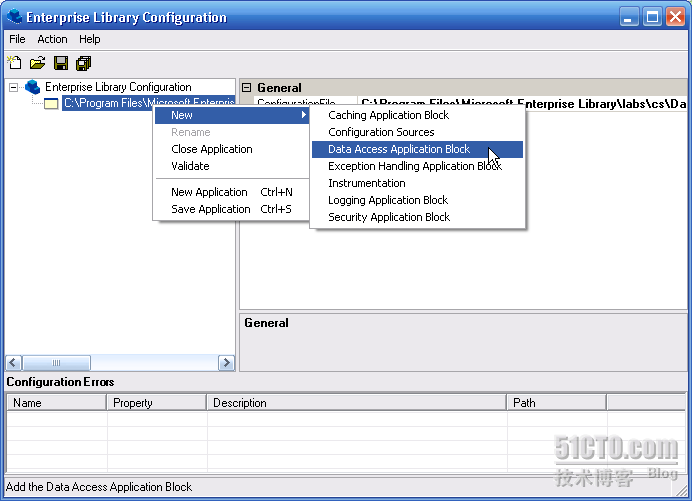Maximize the Enterprise Library Configuration window
Image resolution: width=692 pixels, height=501 pixels.
(x=652, y=17)
